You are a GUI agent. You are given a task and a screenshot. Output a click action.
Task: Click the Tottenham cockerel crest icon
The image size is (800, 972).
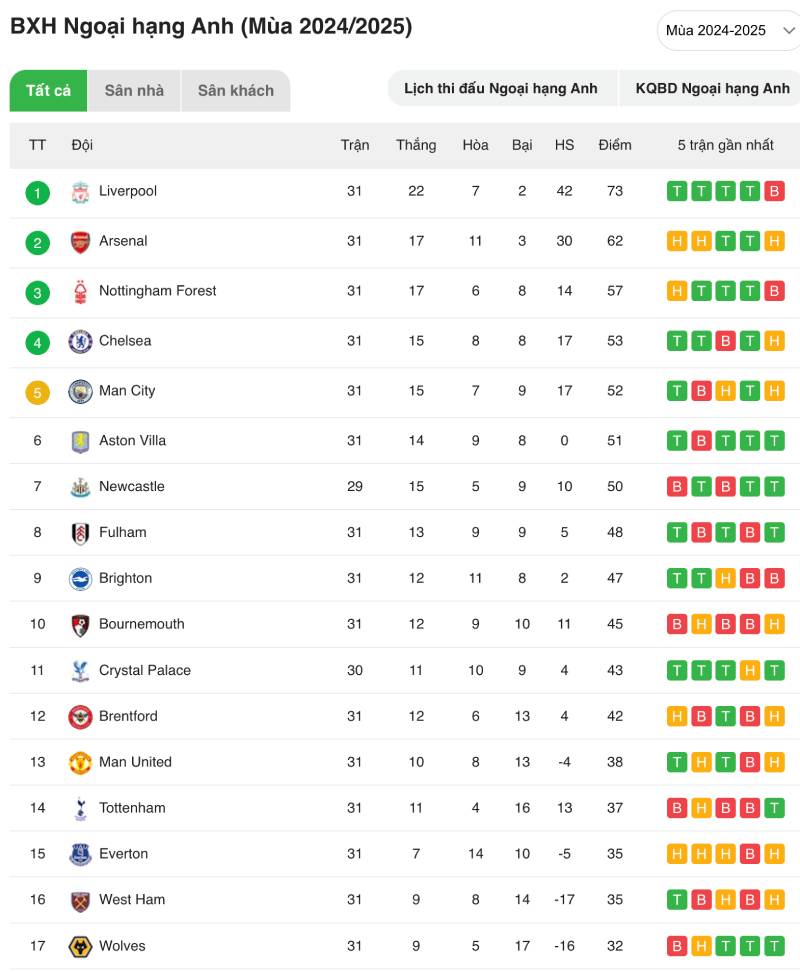80,809
